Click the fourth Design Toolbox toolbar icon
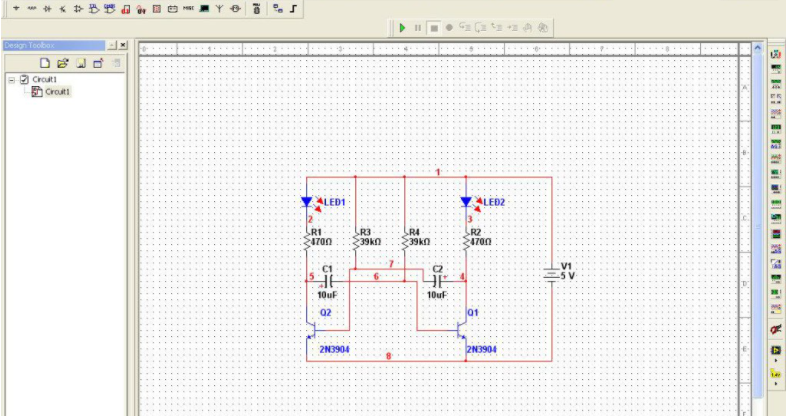The image size is (792, 416). click(x=98, y=63)
